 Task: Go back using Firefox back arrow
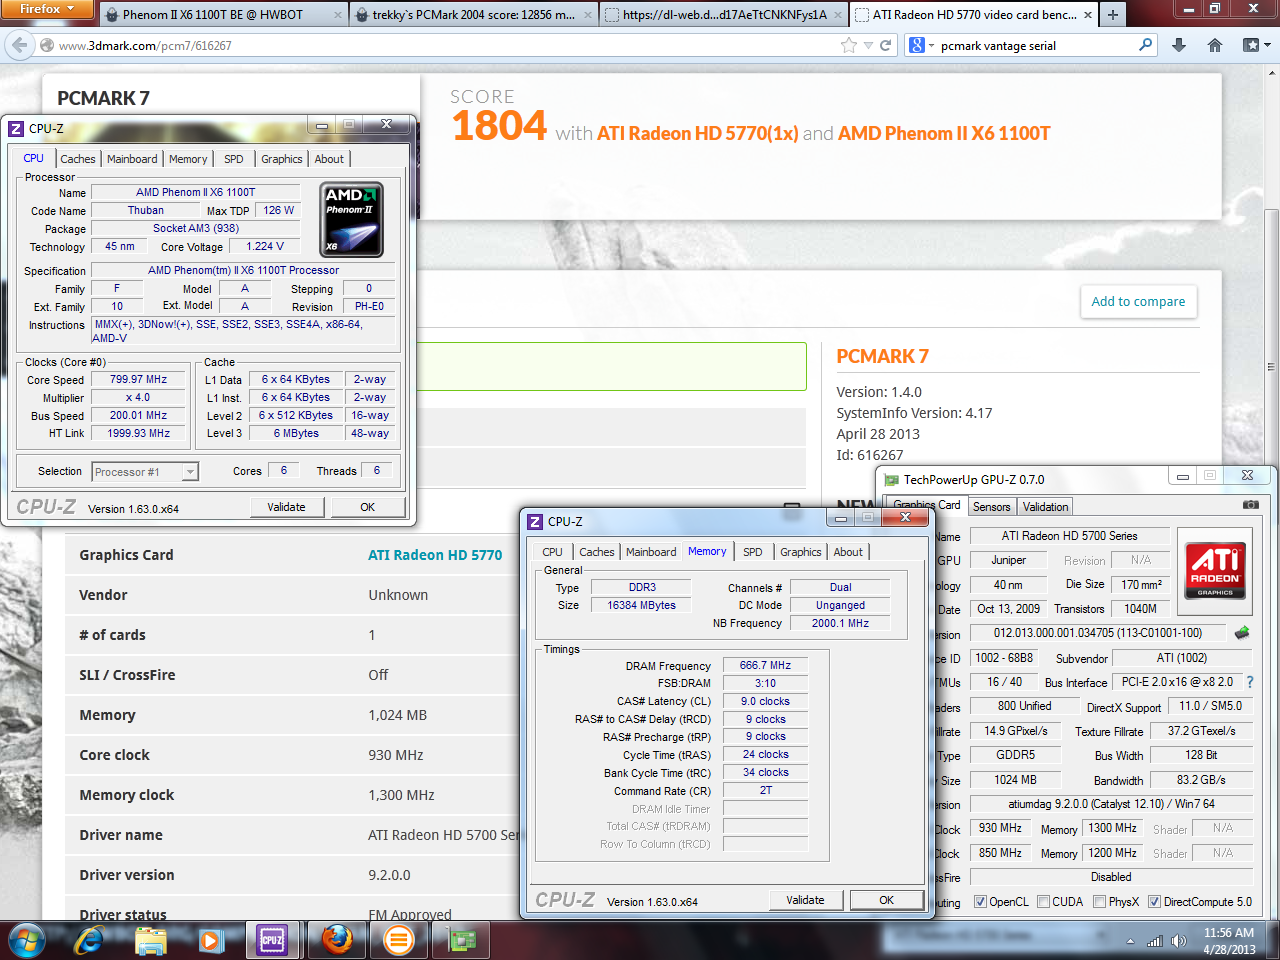(19, 45)
